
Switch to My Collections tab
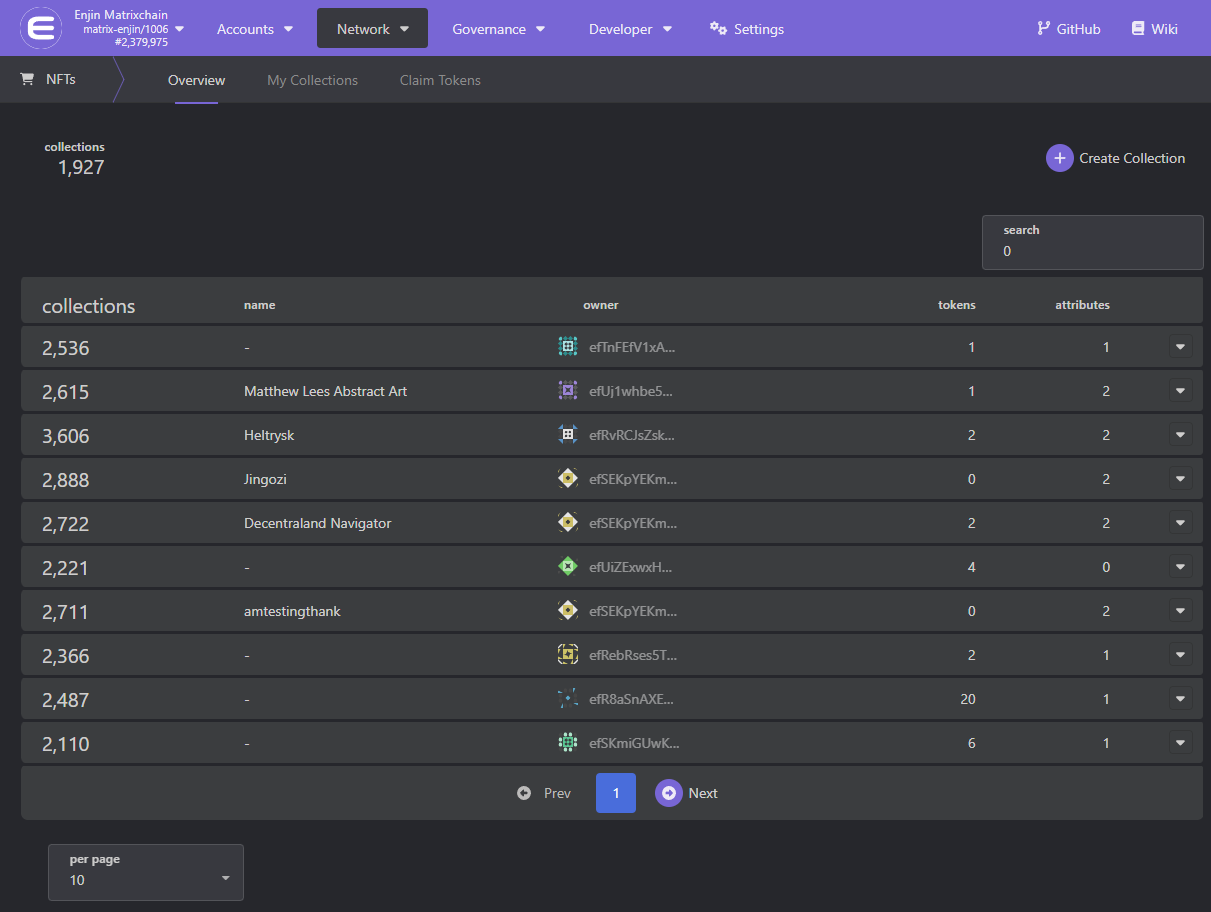[312, 80]
